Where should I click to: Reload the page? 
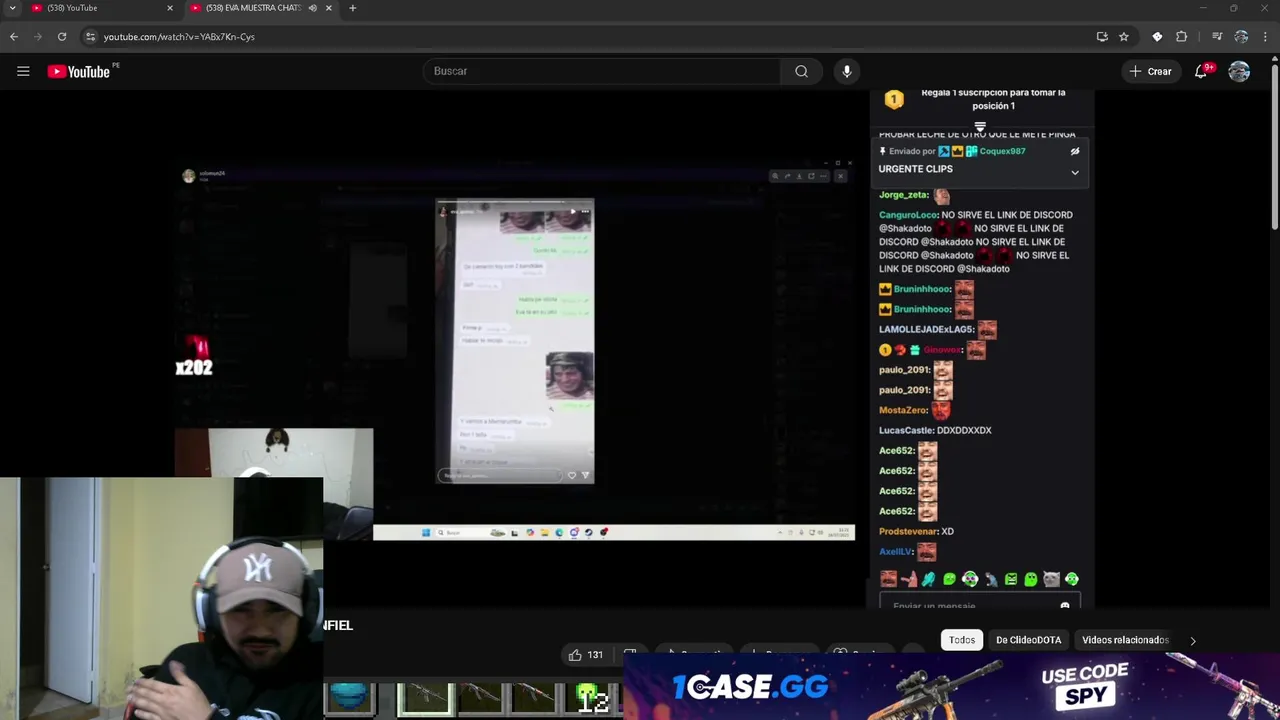pos(62,37)
